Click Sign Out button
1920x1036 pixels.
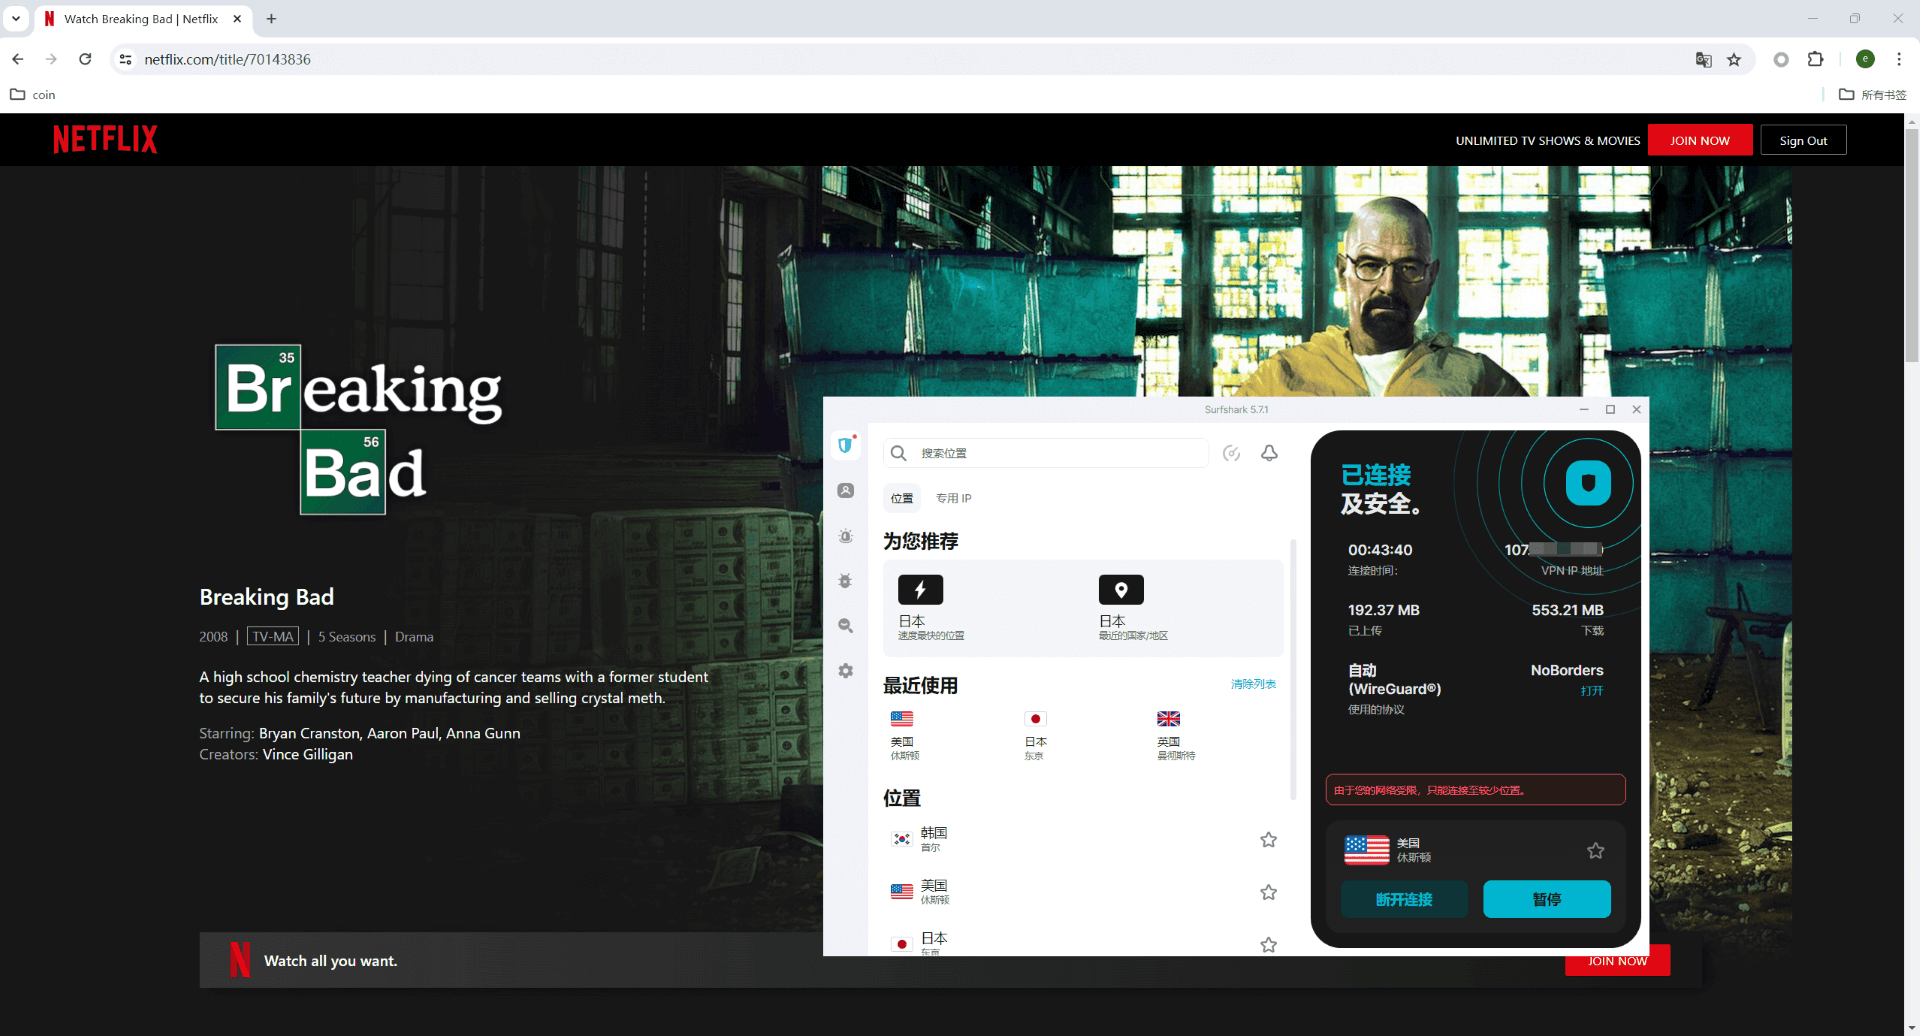tap(1803, 140)
